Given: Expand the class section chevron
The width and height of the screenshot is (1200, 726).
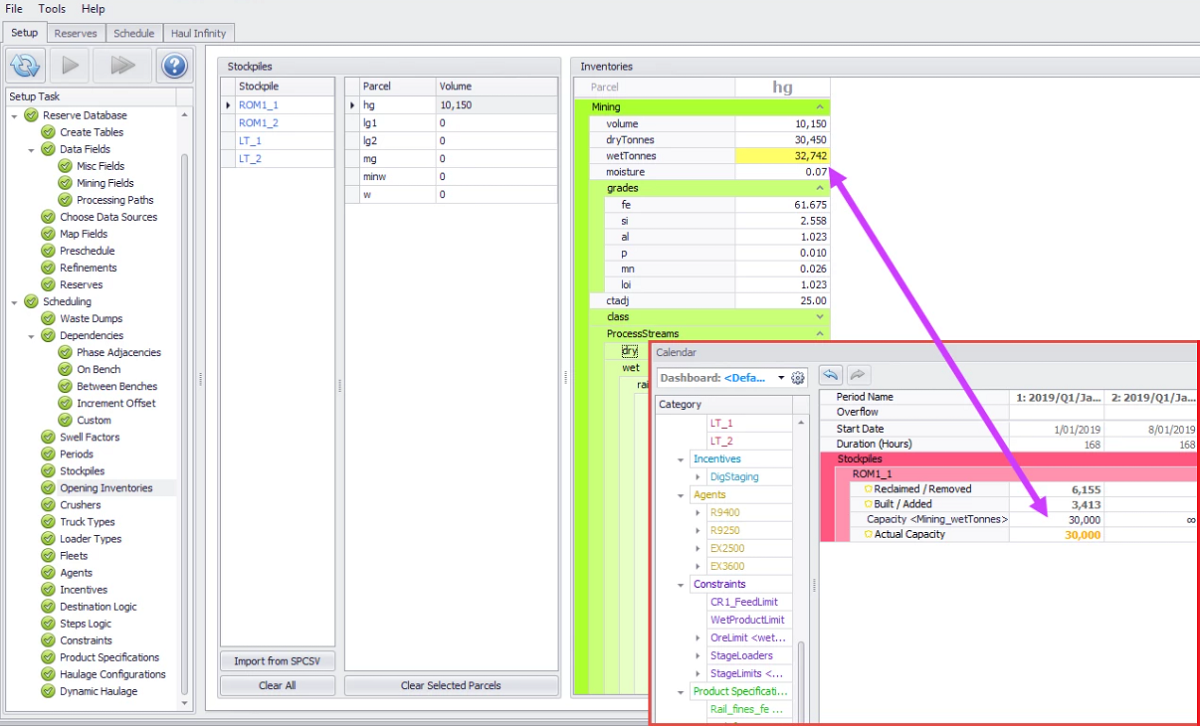Looking at the screenshot, I should pyautogui.click(x=820, y=317).
